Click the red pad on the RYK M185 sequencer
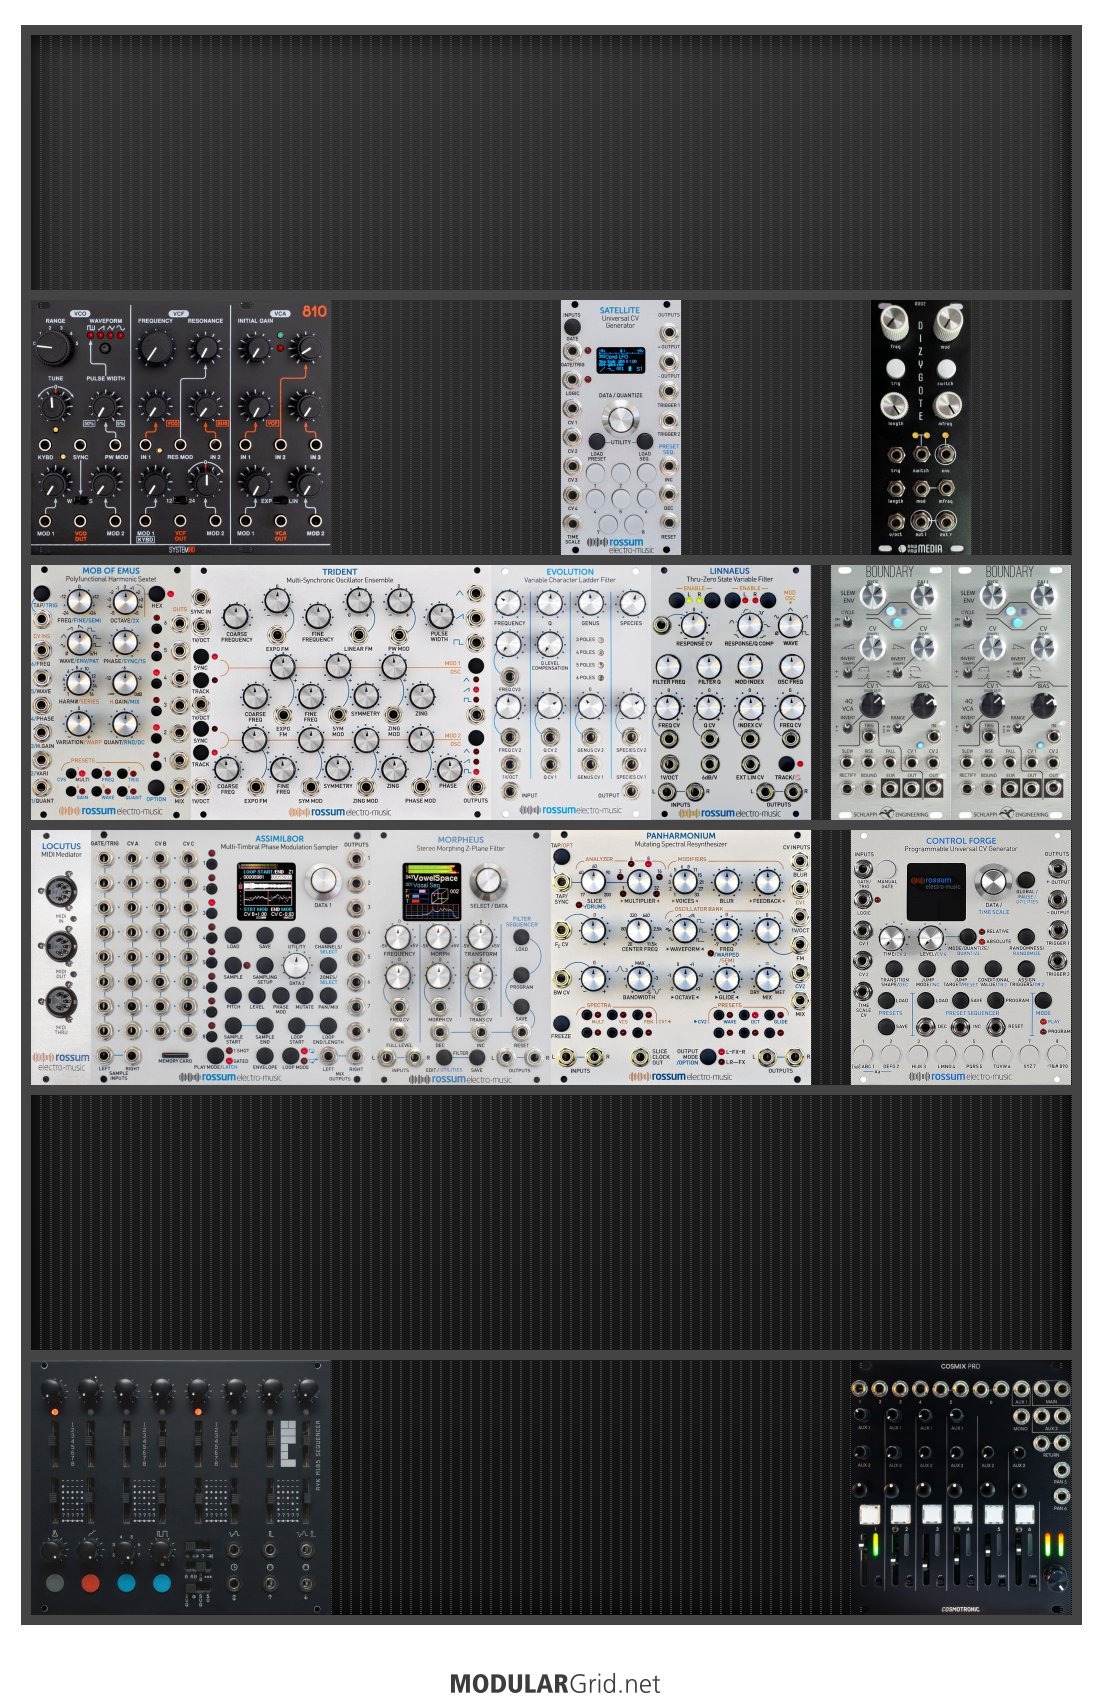Image resolution: width=1112 pixels, height=1705 pixels. (90, 1583)
